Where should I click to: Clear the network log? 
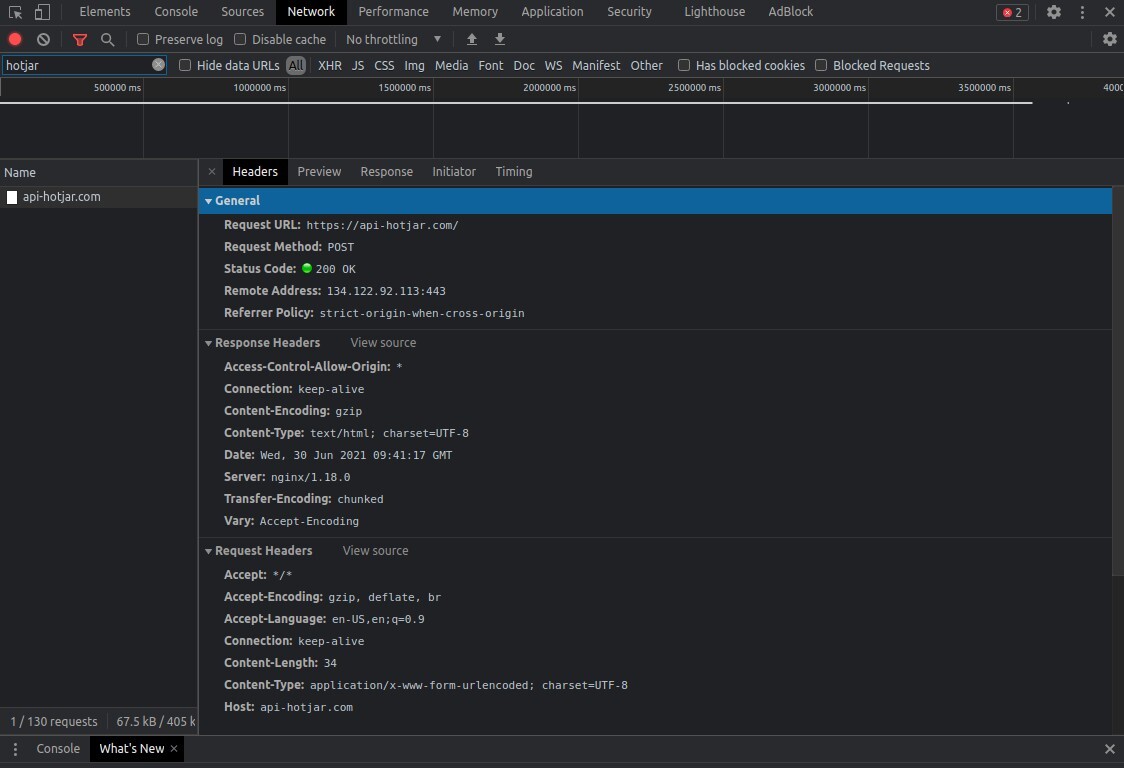pos(43,39)
